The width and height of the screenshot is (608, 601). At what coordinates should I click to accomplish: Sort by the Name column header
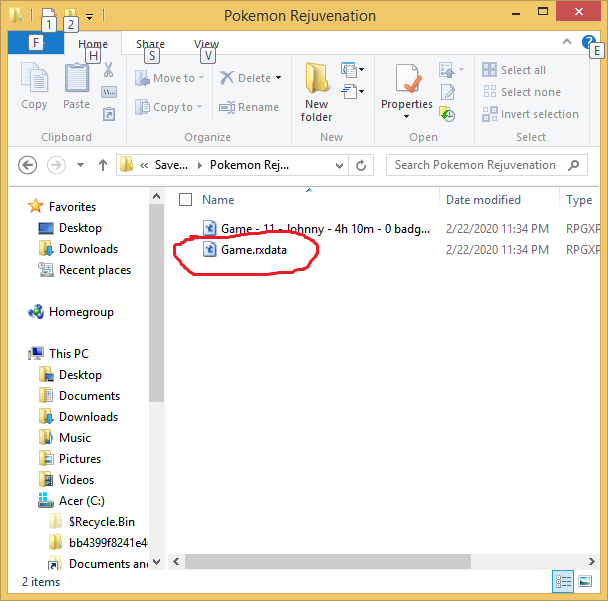[218, 200]
